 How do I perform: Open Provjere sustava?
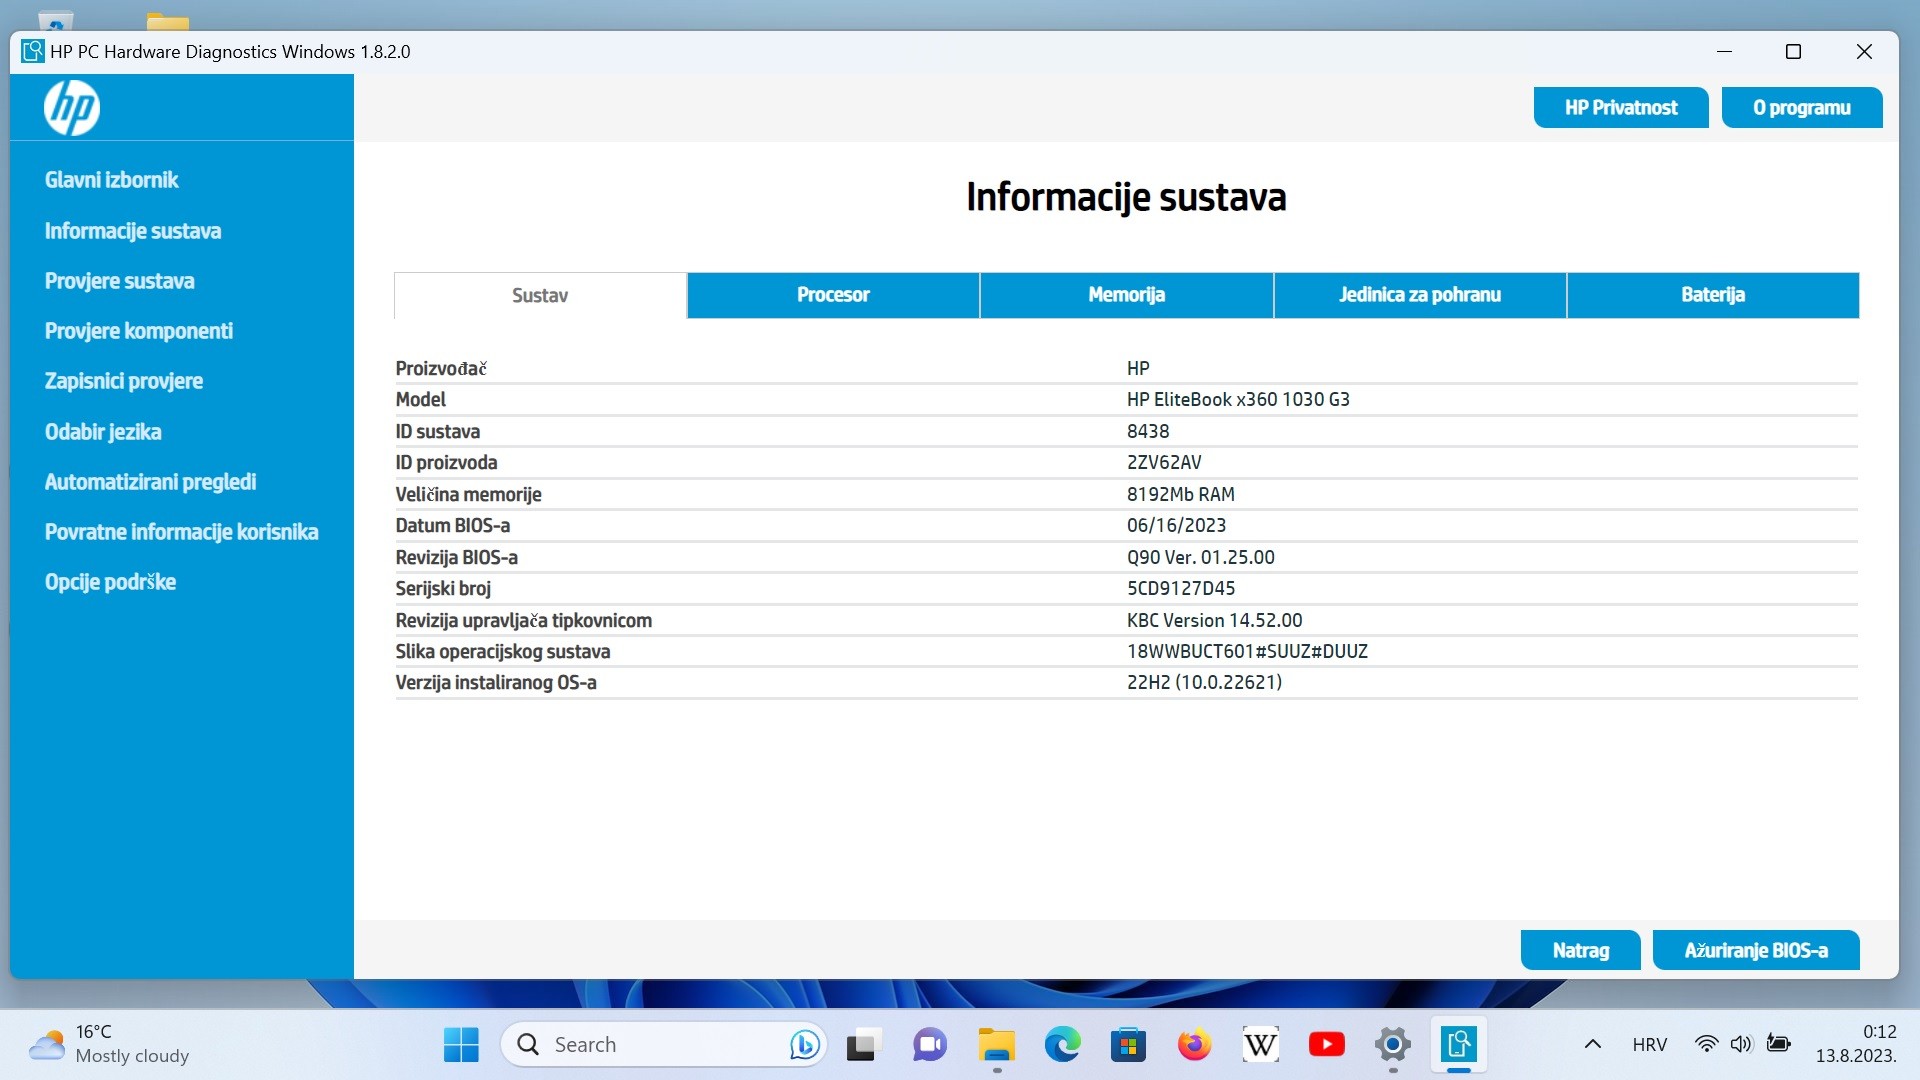119,281
